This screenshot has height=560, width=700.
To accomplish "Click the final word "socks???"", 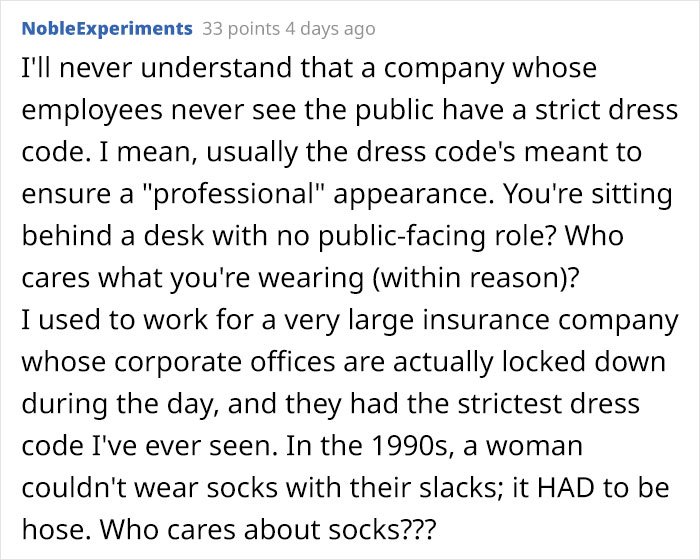I will 382,530.
